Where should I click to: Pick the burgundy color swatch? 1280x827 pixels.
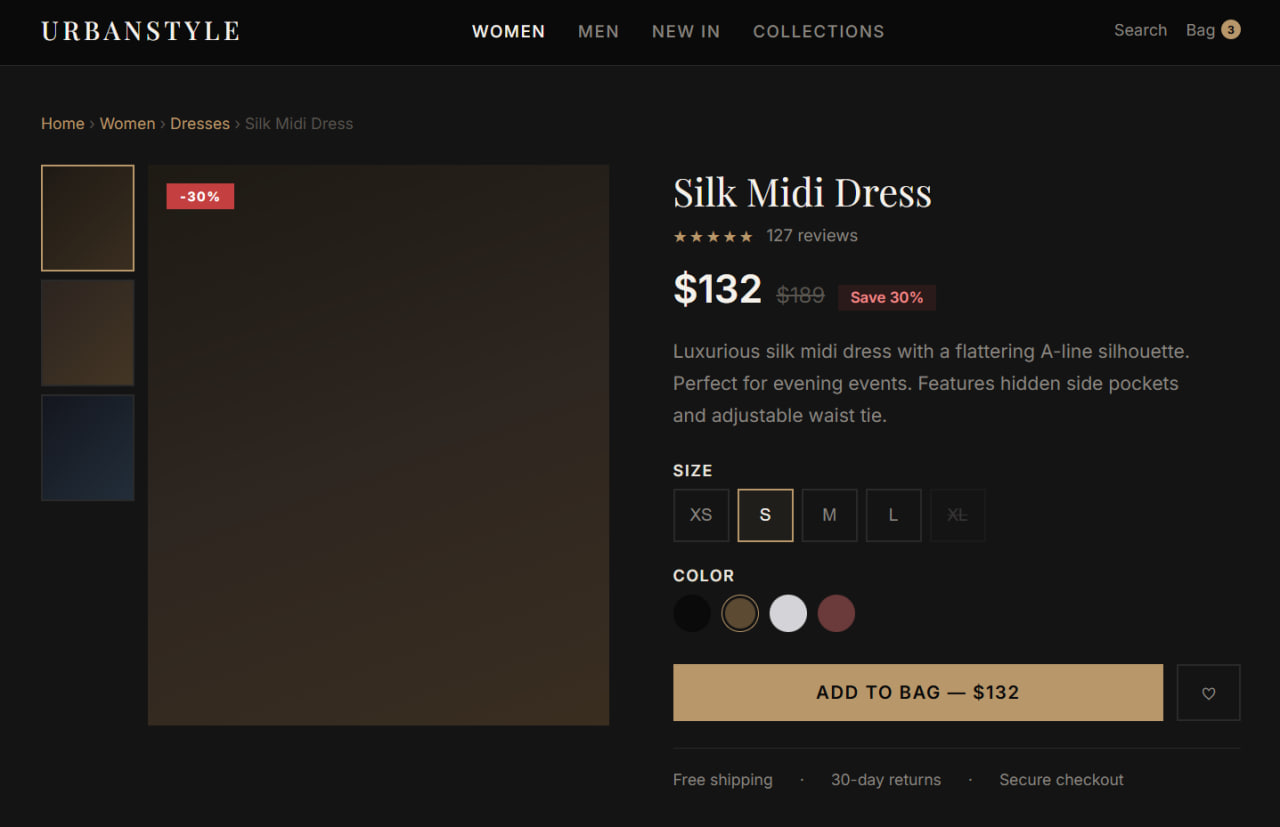click(x=836, y=613)
